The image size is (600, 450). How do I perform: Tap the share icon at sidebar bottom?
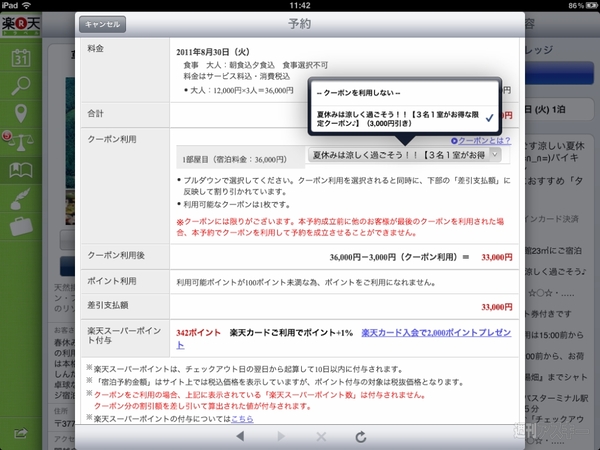pos(21,433)
